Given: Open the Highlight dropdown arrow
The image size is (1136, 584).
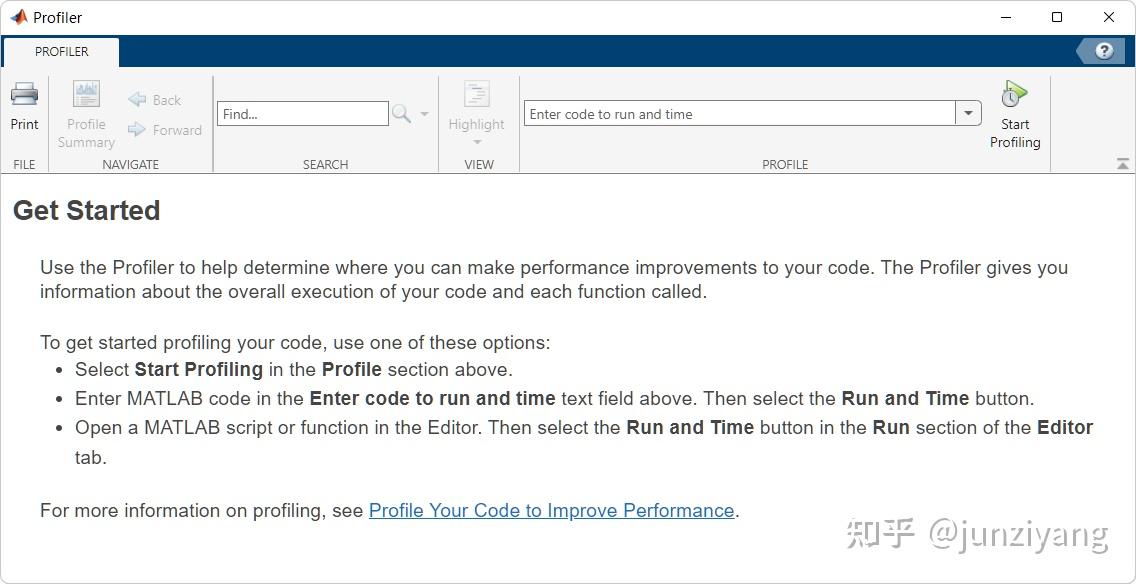Looking at the screenshot, I should point(476,142).
